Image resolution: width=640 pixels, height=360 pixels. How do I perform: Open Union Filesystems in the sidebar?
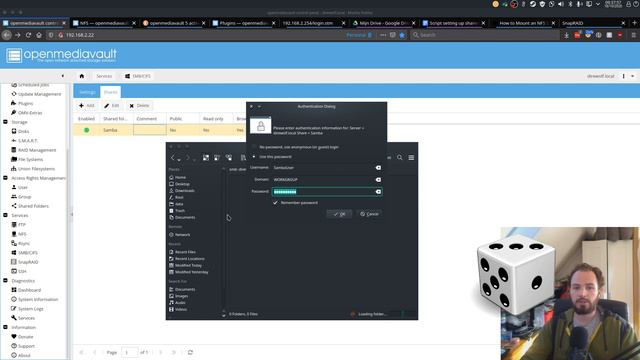coord(36,169)
